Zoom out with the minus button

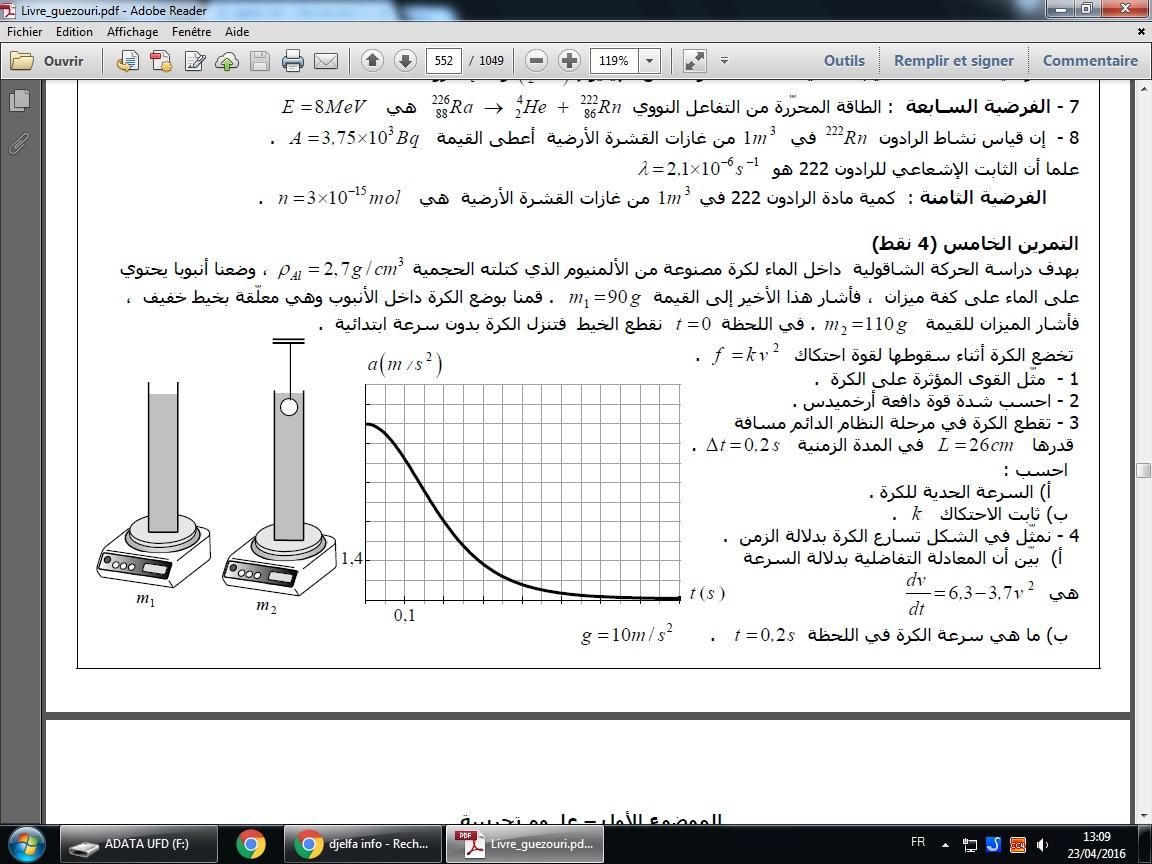coord(537,60)
